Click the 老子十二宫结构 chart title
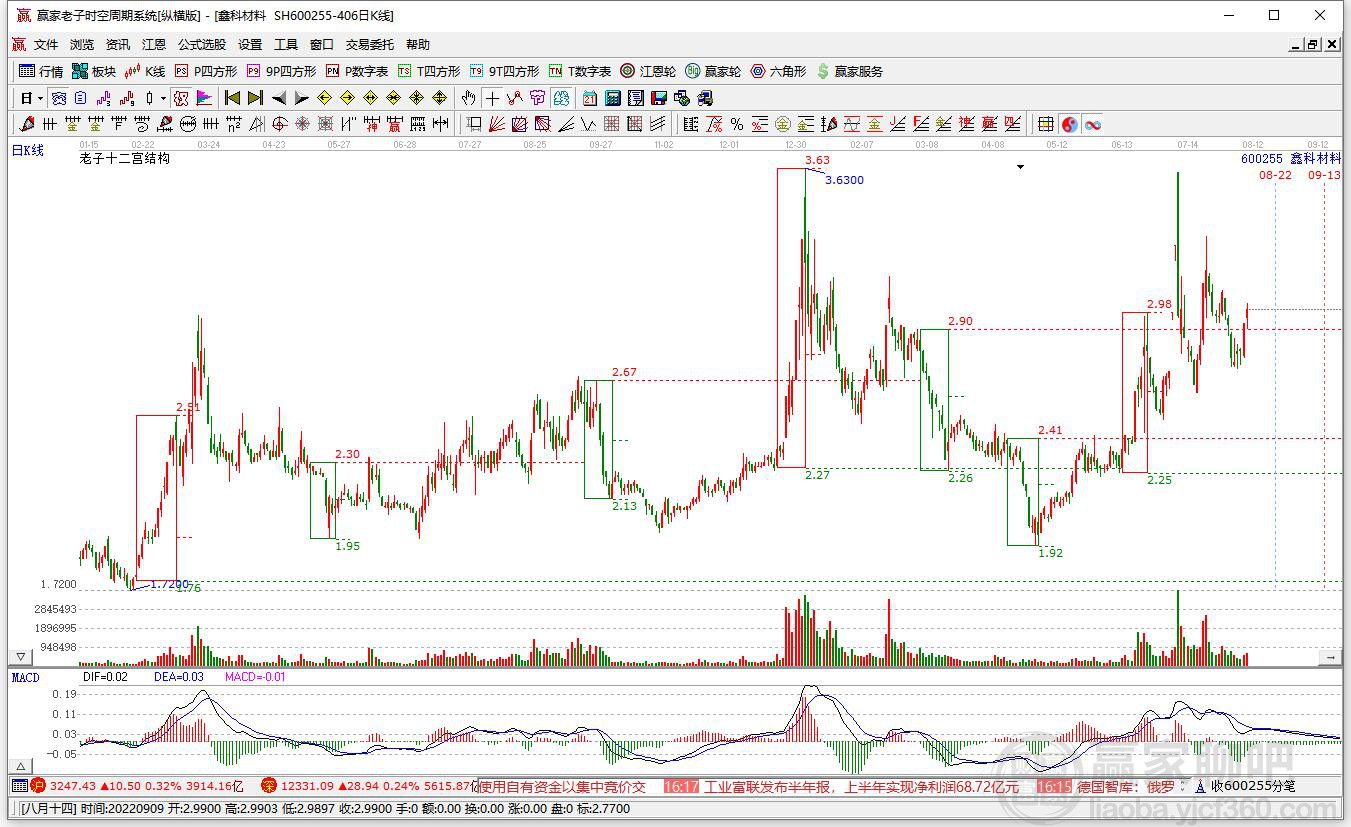Screen dimensions: 1351x827 pos(124,159)
